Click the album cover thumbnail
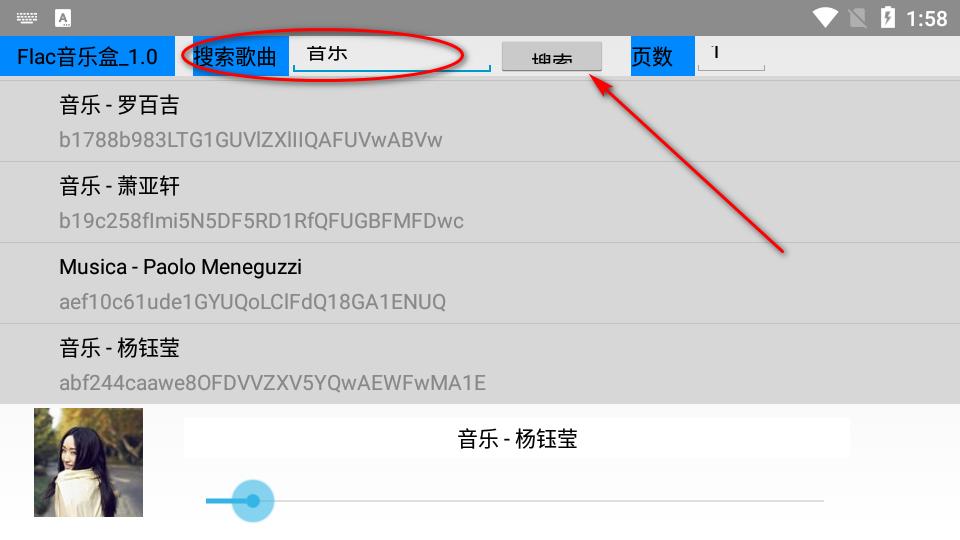The image size is (960, 540). coord(88,462)
